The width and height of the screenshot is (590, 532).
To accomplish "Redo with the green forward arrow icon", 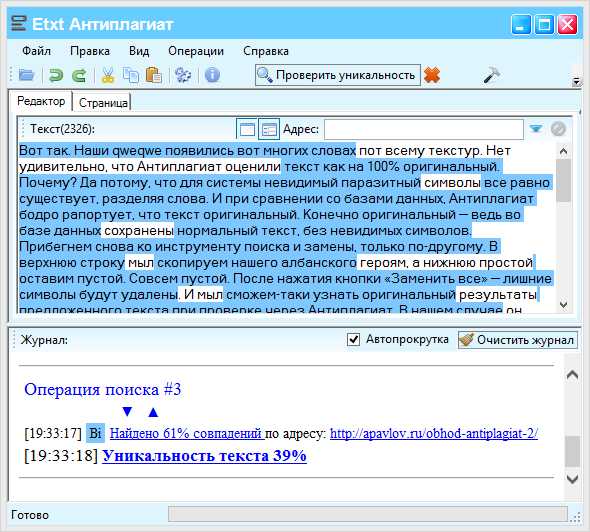I will point(79,75).
